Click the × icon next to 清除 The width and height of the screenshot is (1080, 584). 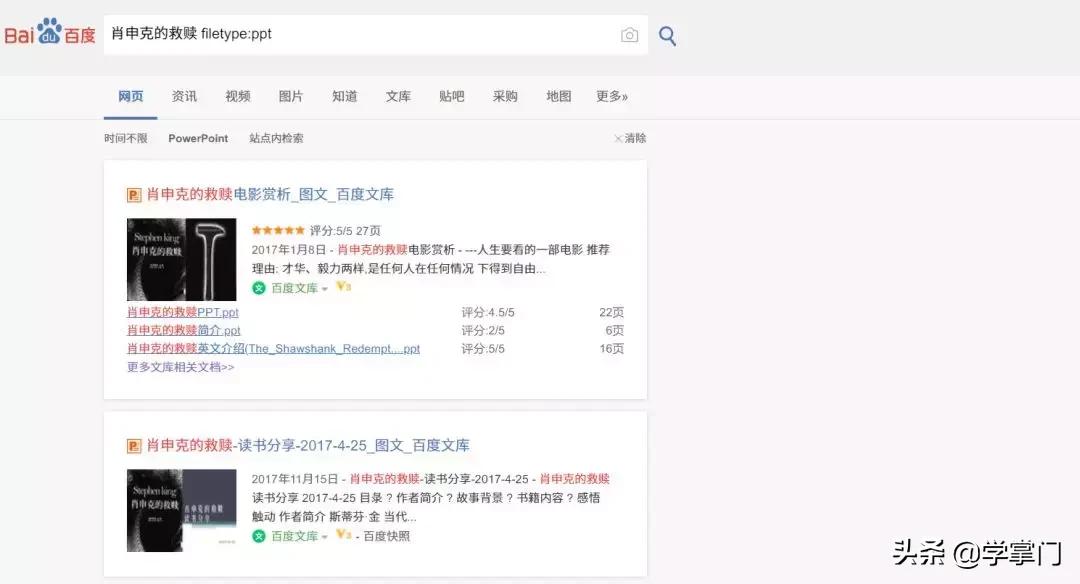[x=618, y=138]
